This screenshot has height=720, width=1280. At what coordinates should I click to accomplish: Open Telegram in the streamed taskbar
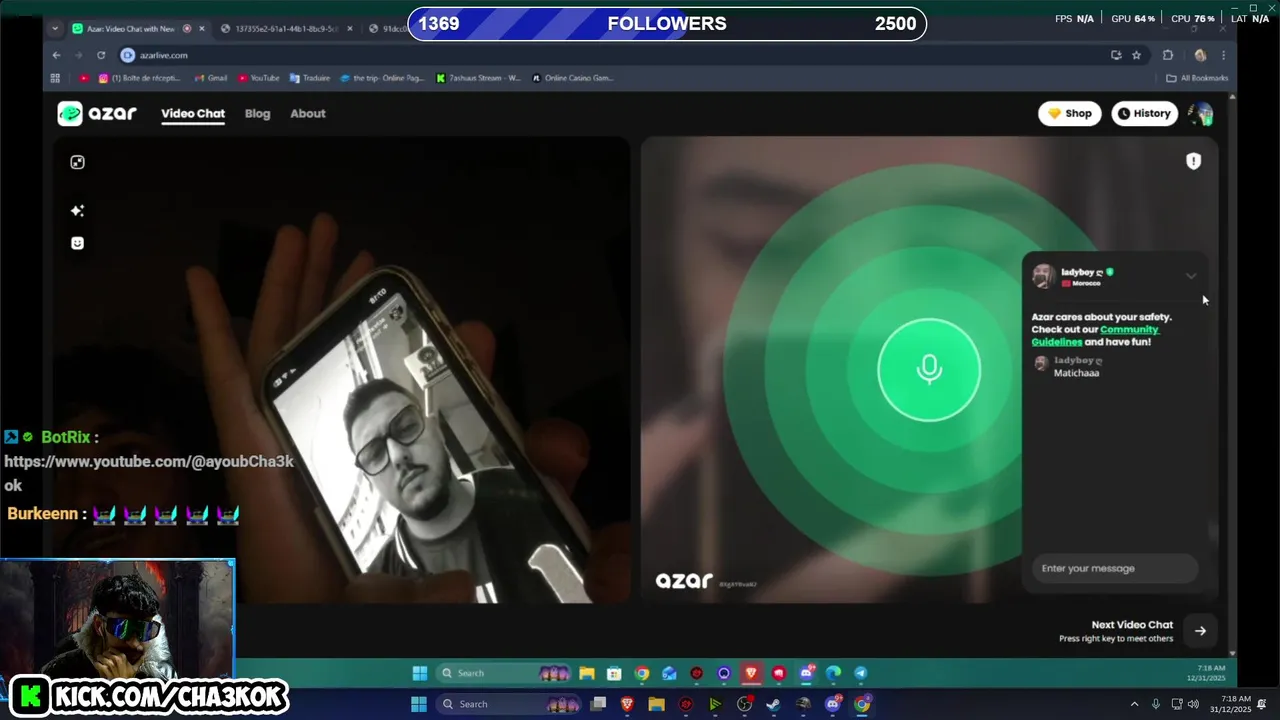861,673
